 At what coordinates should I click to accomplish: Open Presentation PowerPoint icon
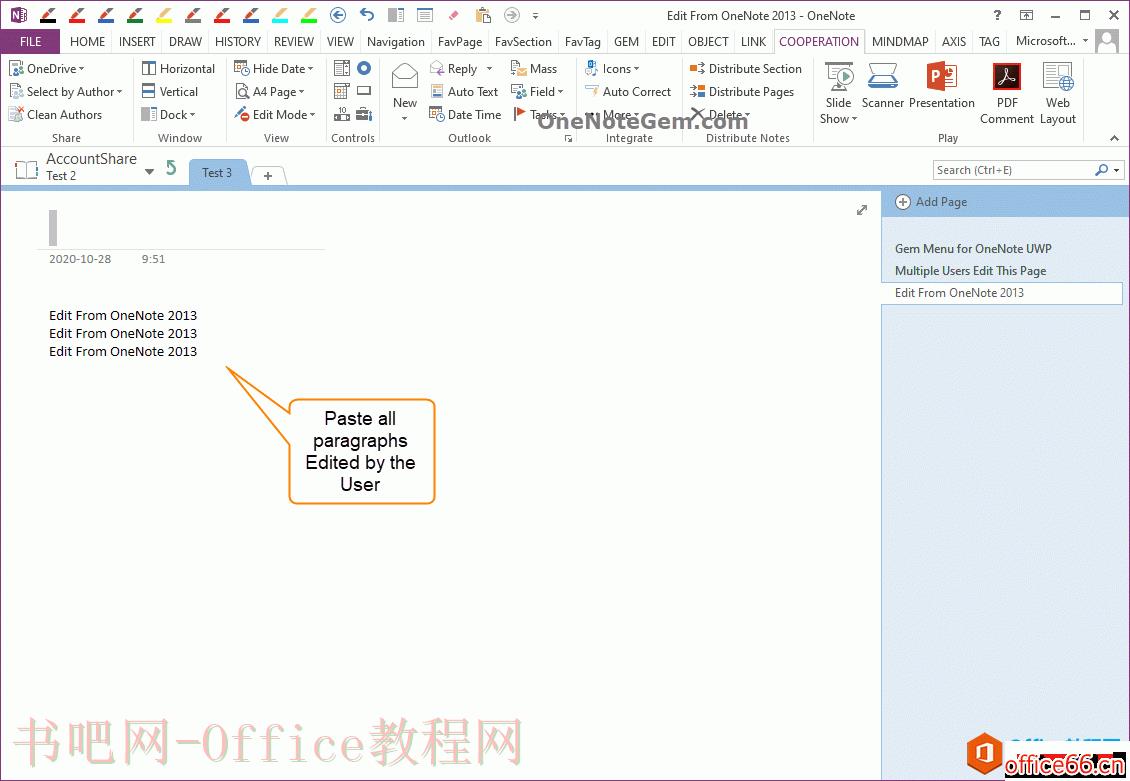(942, 86)
